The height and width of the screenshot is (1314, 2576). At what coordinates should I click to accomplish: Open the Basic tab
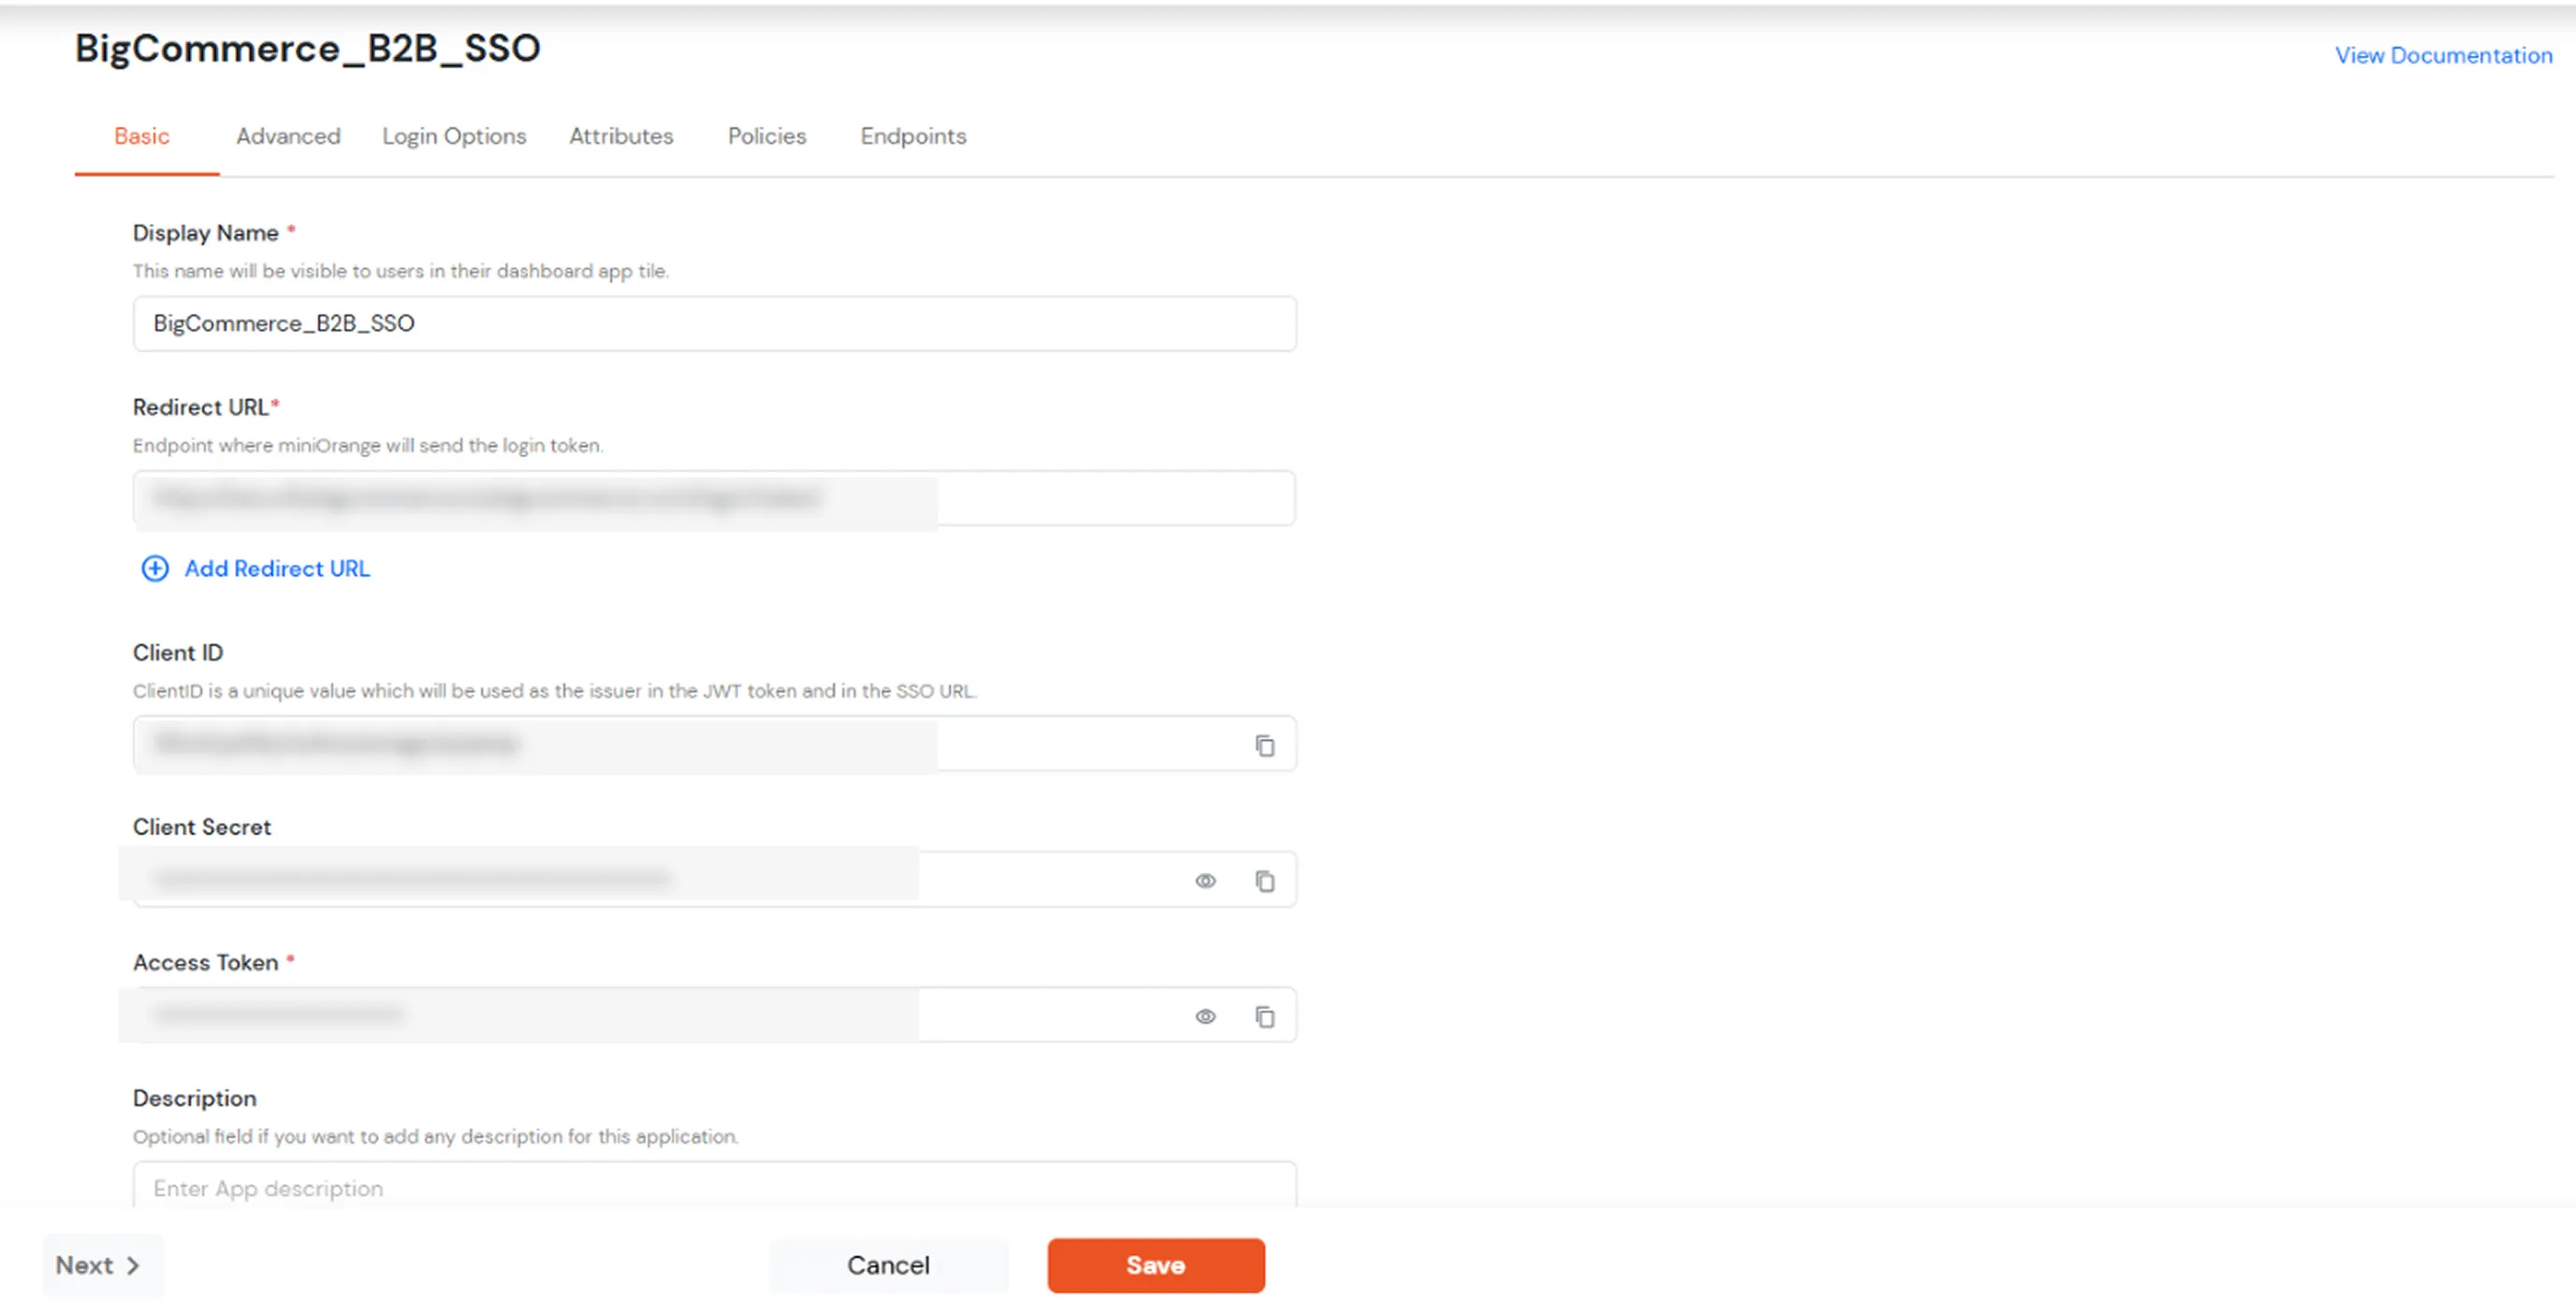(142, 136)
